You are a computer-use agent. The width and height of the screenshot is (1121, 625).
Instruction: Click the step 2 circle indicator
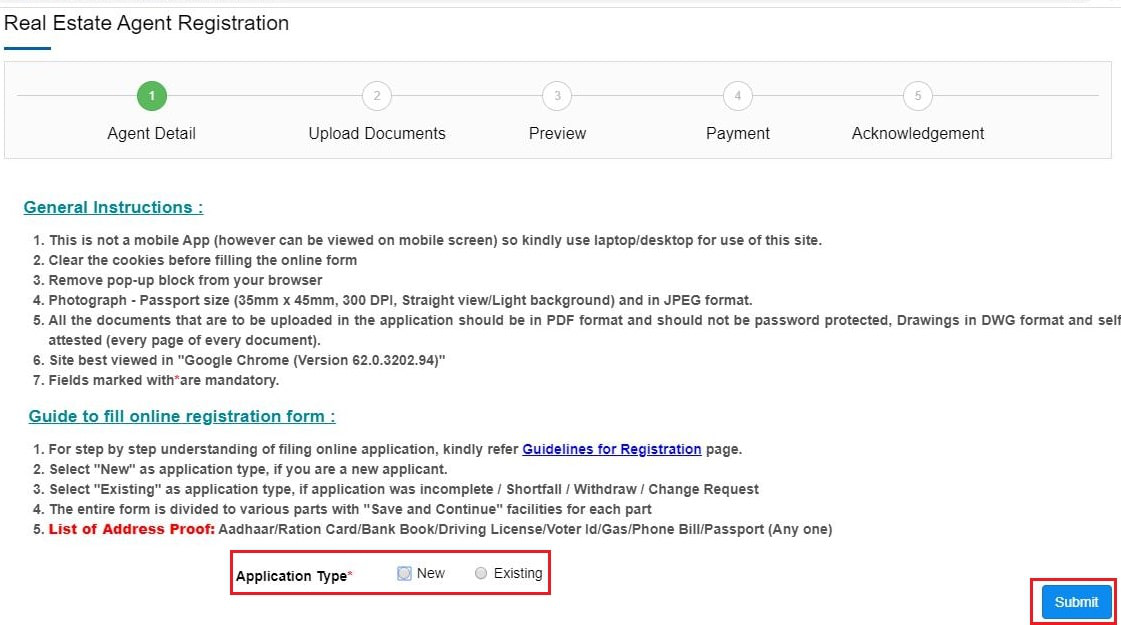pos(377,96)
